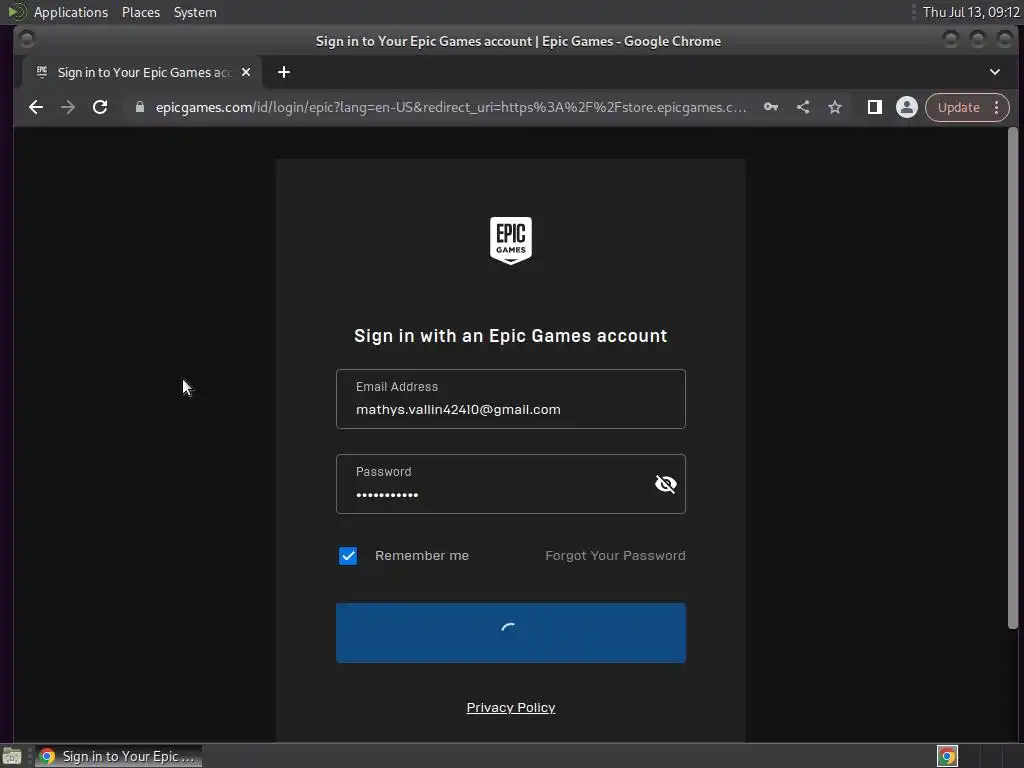Click the Chrome forward arrow
The width and height of the screenshot is (1024, 768).
coord(68,107)
